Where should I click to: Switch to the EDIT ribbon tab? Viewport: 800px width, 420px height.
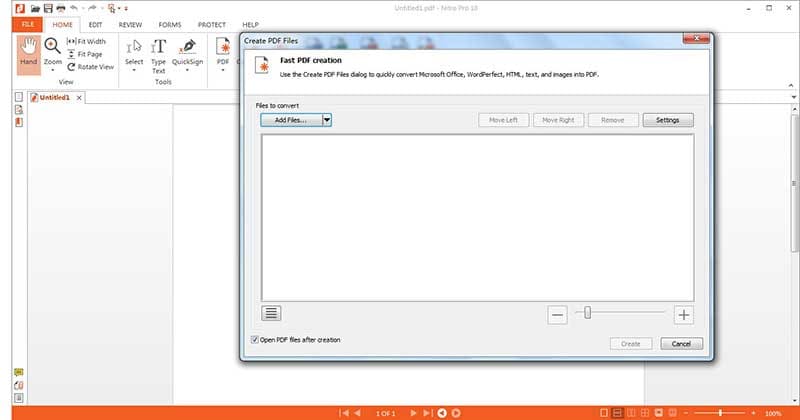tap(95, 24)
